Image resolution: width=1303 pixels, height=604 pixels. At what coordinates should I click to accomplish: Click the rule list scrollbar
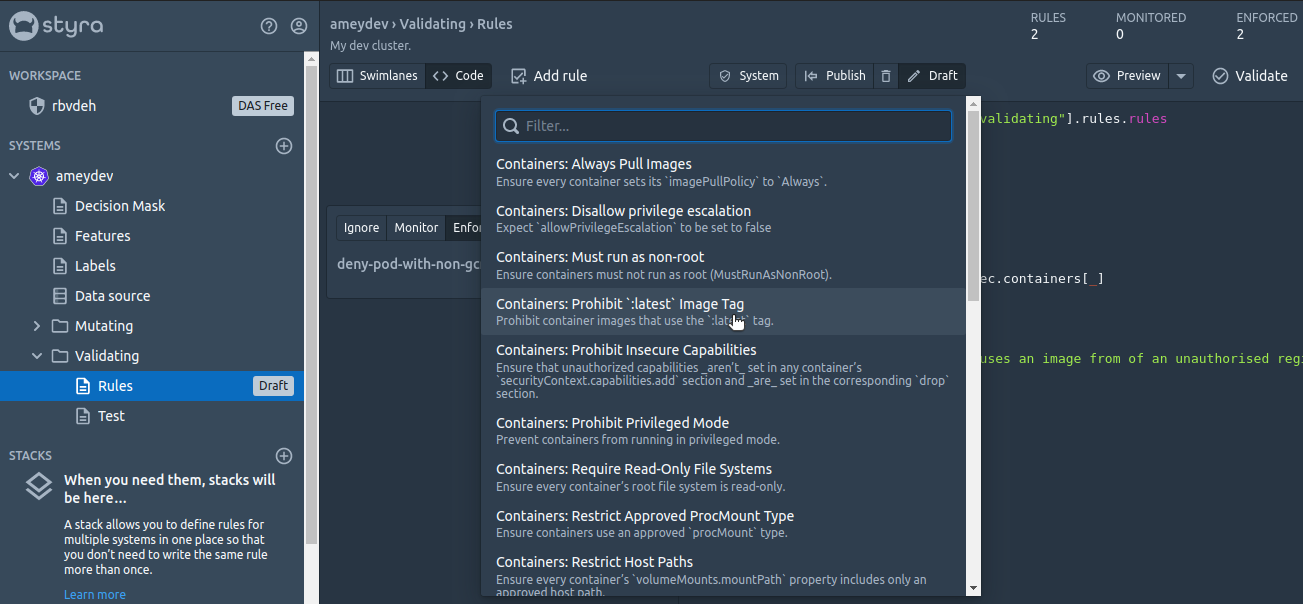pos(973,200)
